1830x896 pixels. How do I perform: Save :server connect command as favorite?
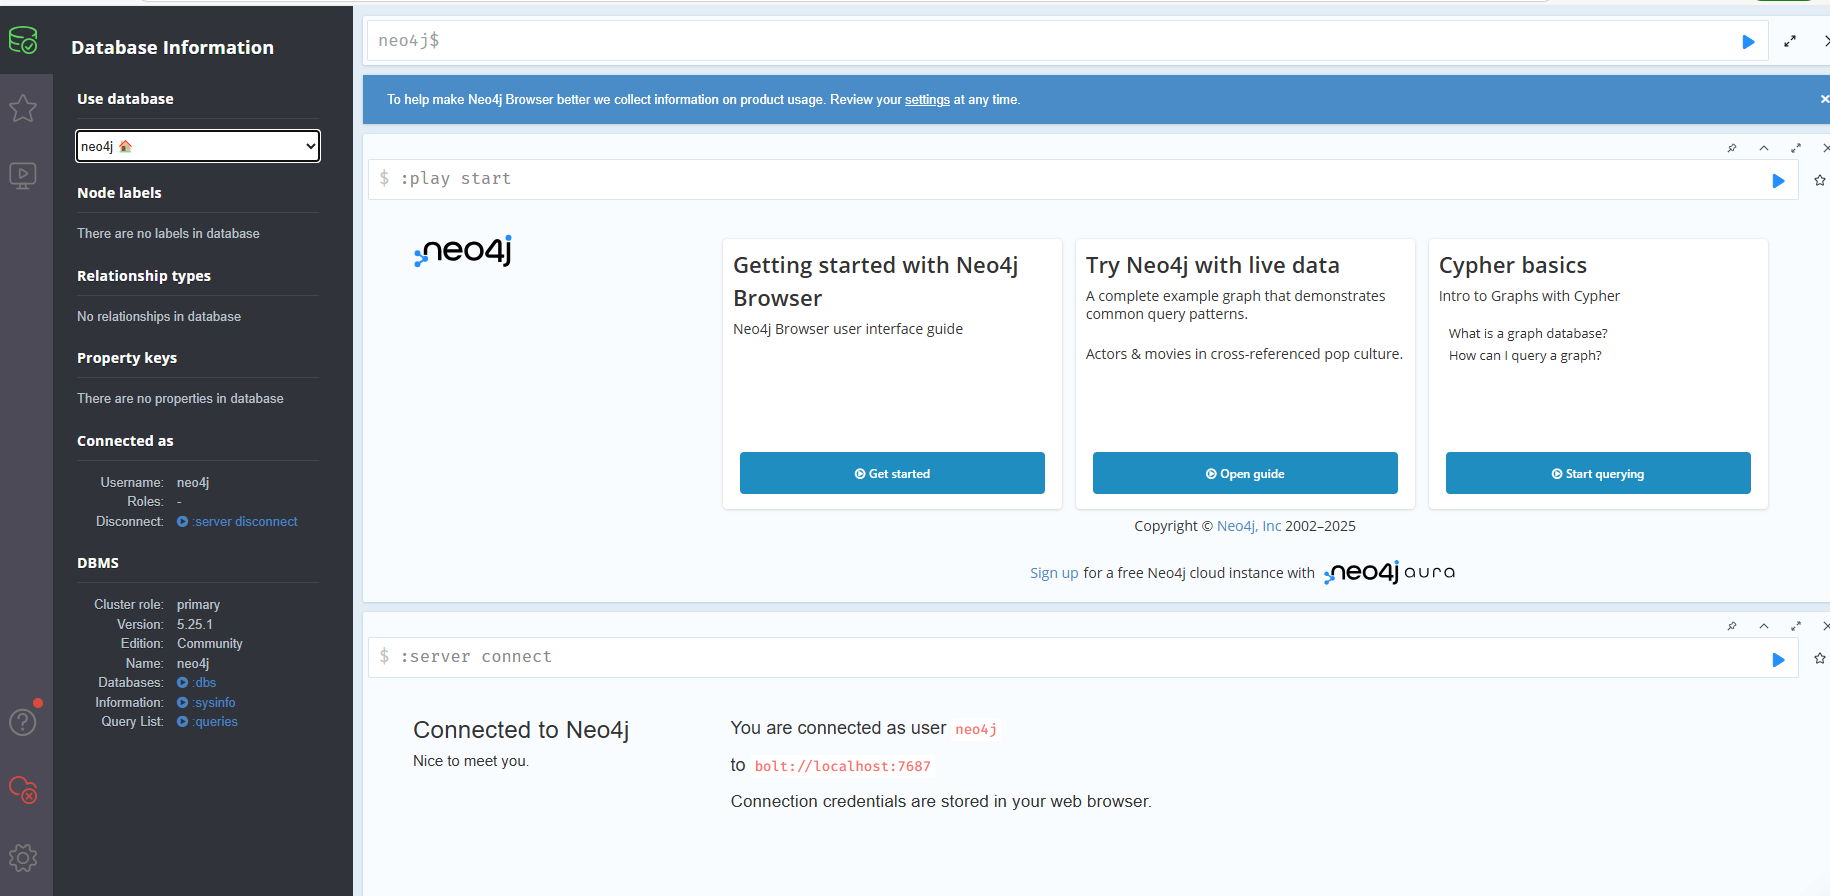pyautogui.click(x=1820, y=658)
